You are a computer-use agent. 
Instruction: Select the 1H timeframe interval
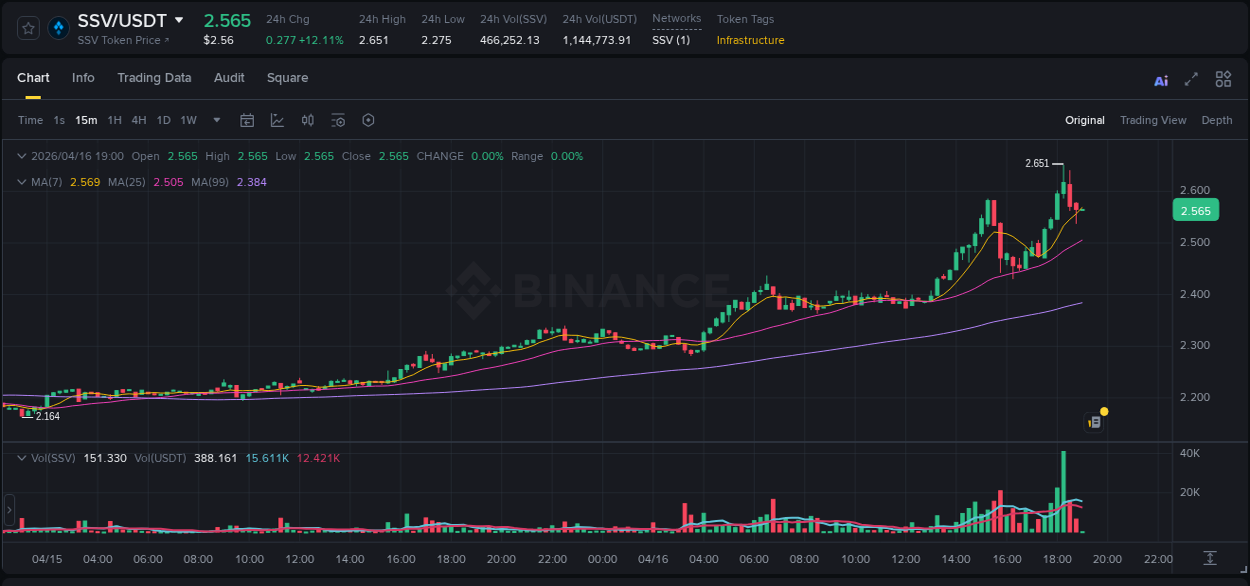pyautogui.click(x=114, y=120)
